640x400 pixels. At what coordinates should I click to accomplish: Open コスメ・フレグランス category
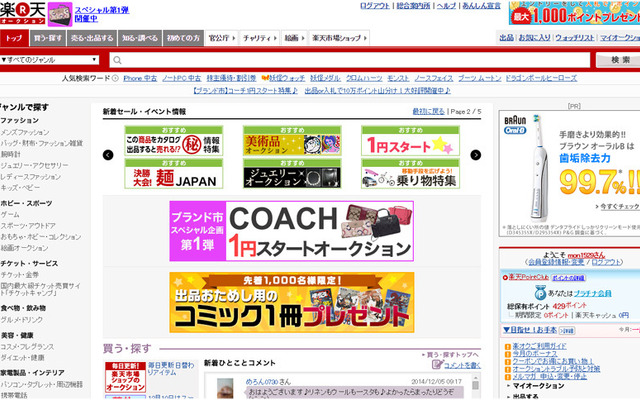coord(27,347)
